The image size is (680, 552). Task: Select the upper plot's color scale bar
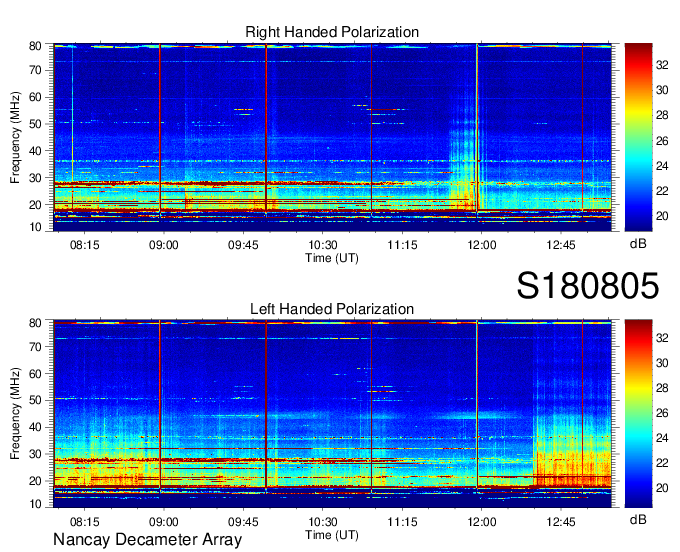[638, 137]
